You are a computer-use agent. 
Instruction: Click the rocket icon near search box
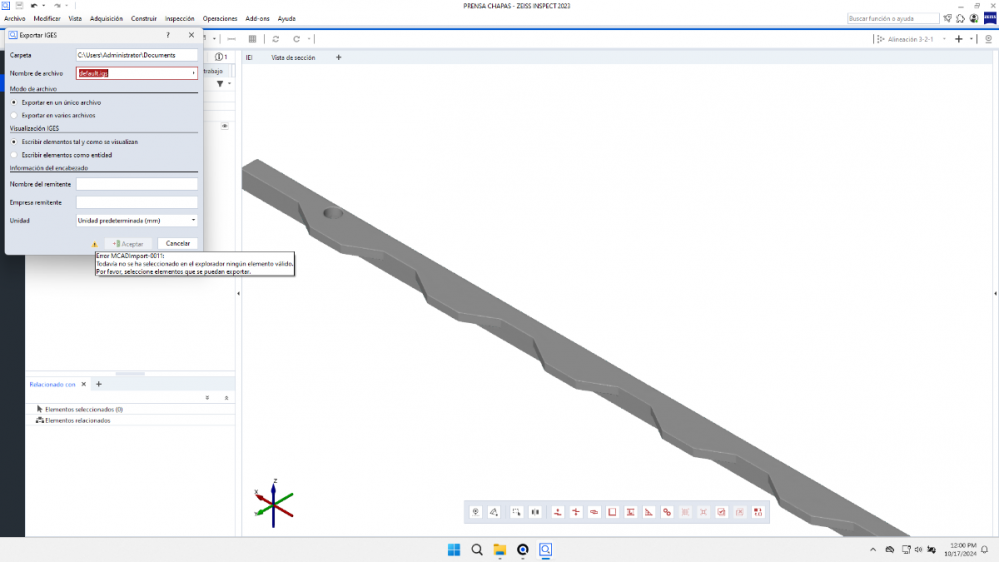(x=947, y=18)
